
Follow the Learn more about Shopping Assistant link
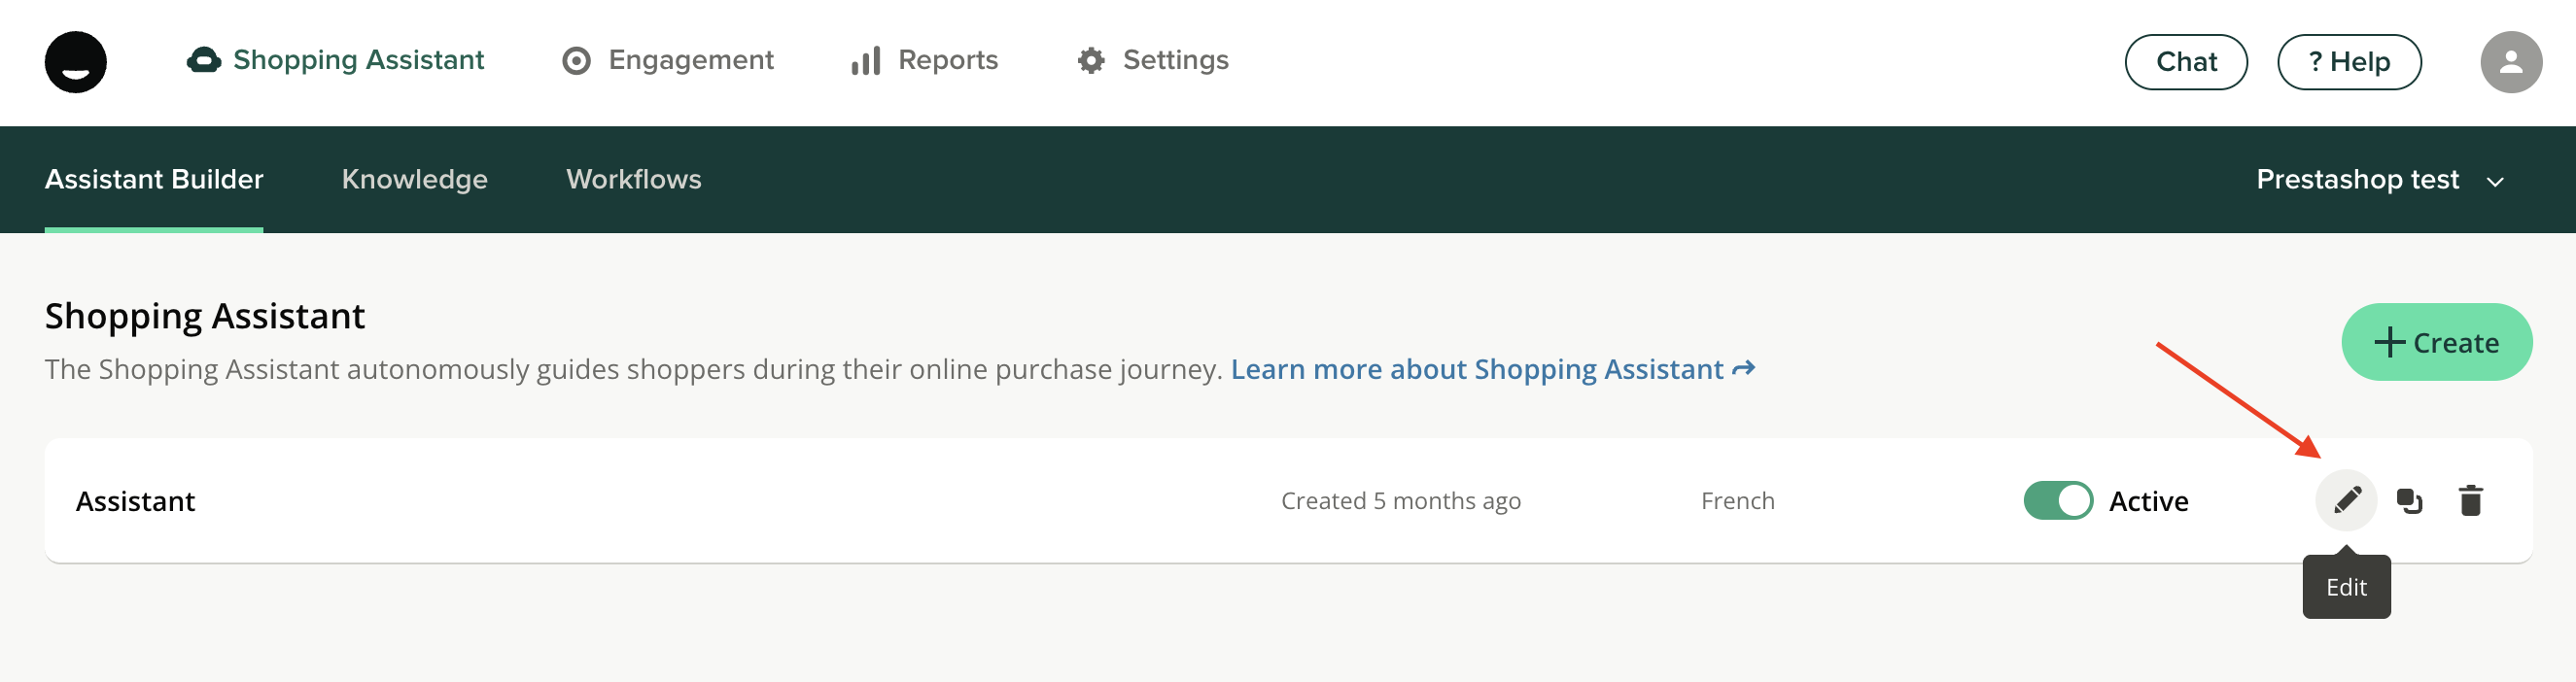[x=1491, y=369]
